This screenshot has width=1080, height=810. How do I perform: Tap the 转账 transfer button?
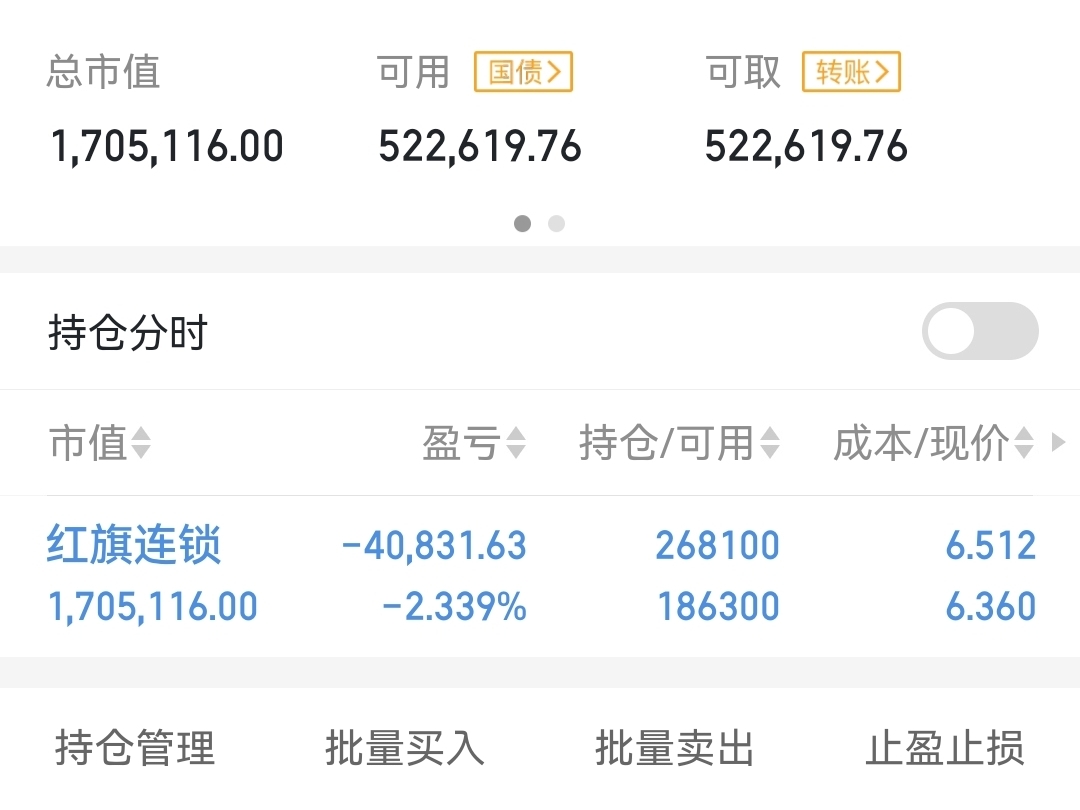851,72
